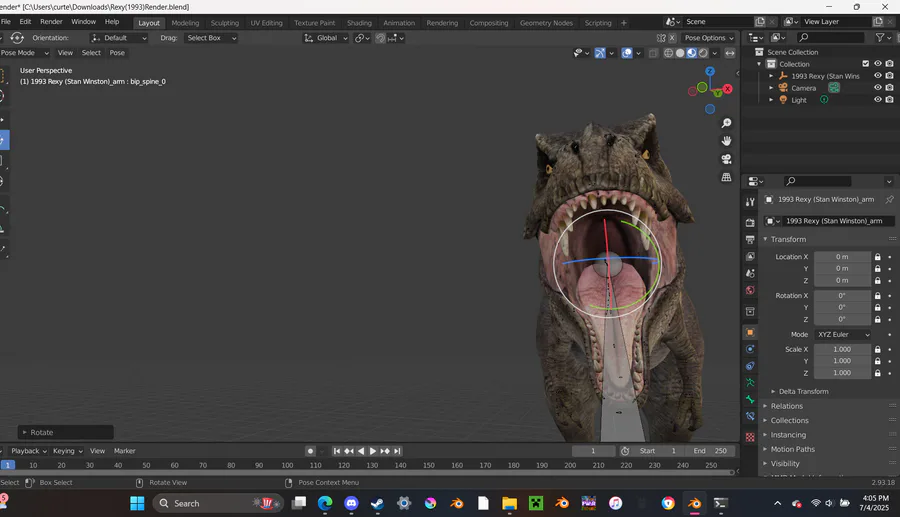Open the Render properties tab icon
This screenshot has width=900, height=517.
[x=750, y=223]
